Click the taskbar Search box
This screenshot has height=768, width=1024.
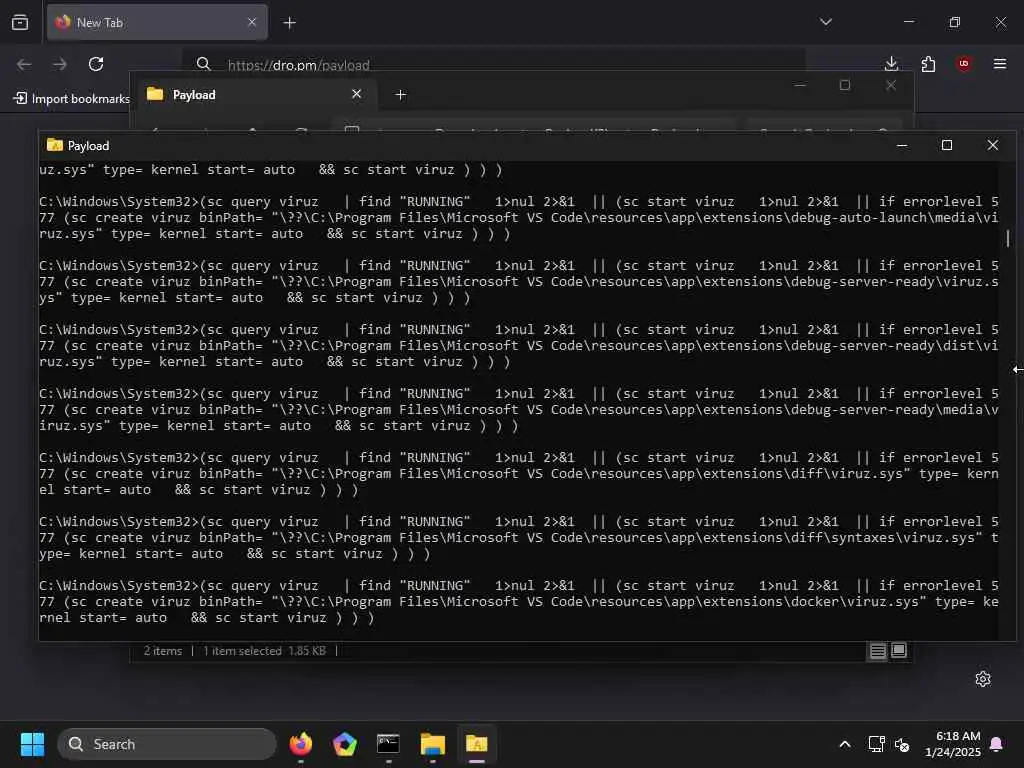click(167, 744)
